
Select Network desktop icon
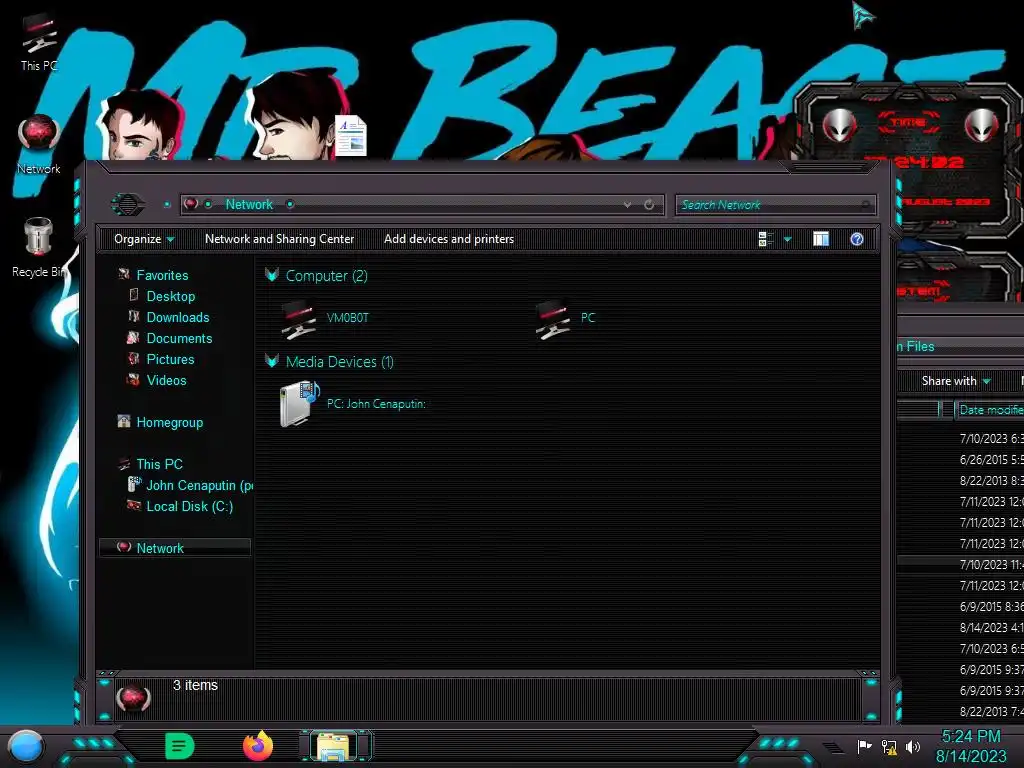click(x=39, y=145)
